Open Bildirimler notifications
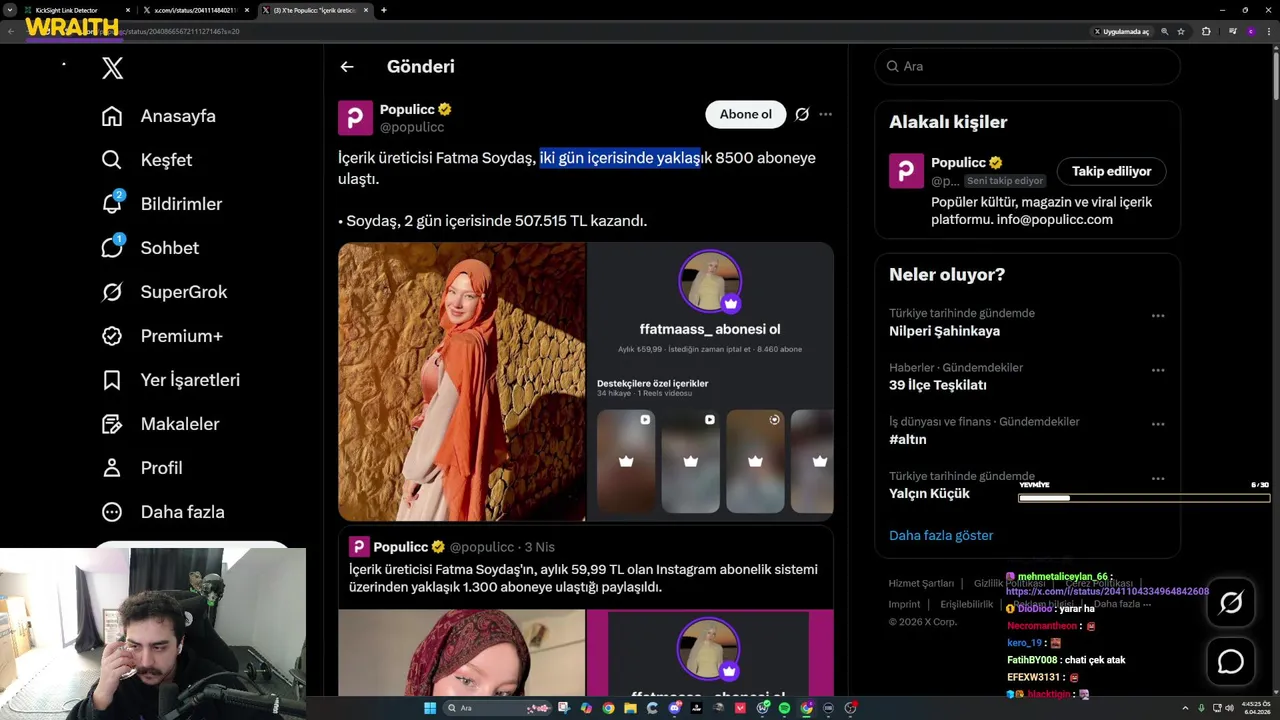1280x720 pixels. [x=162, y=204]
